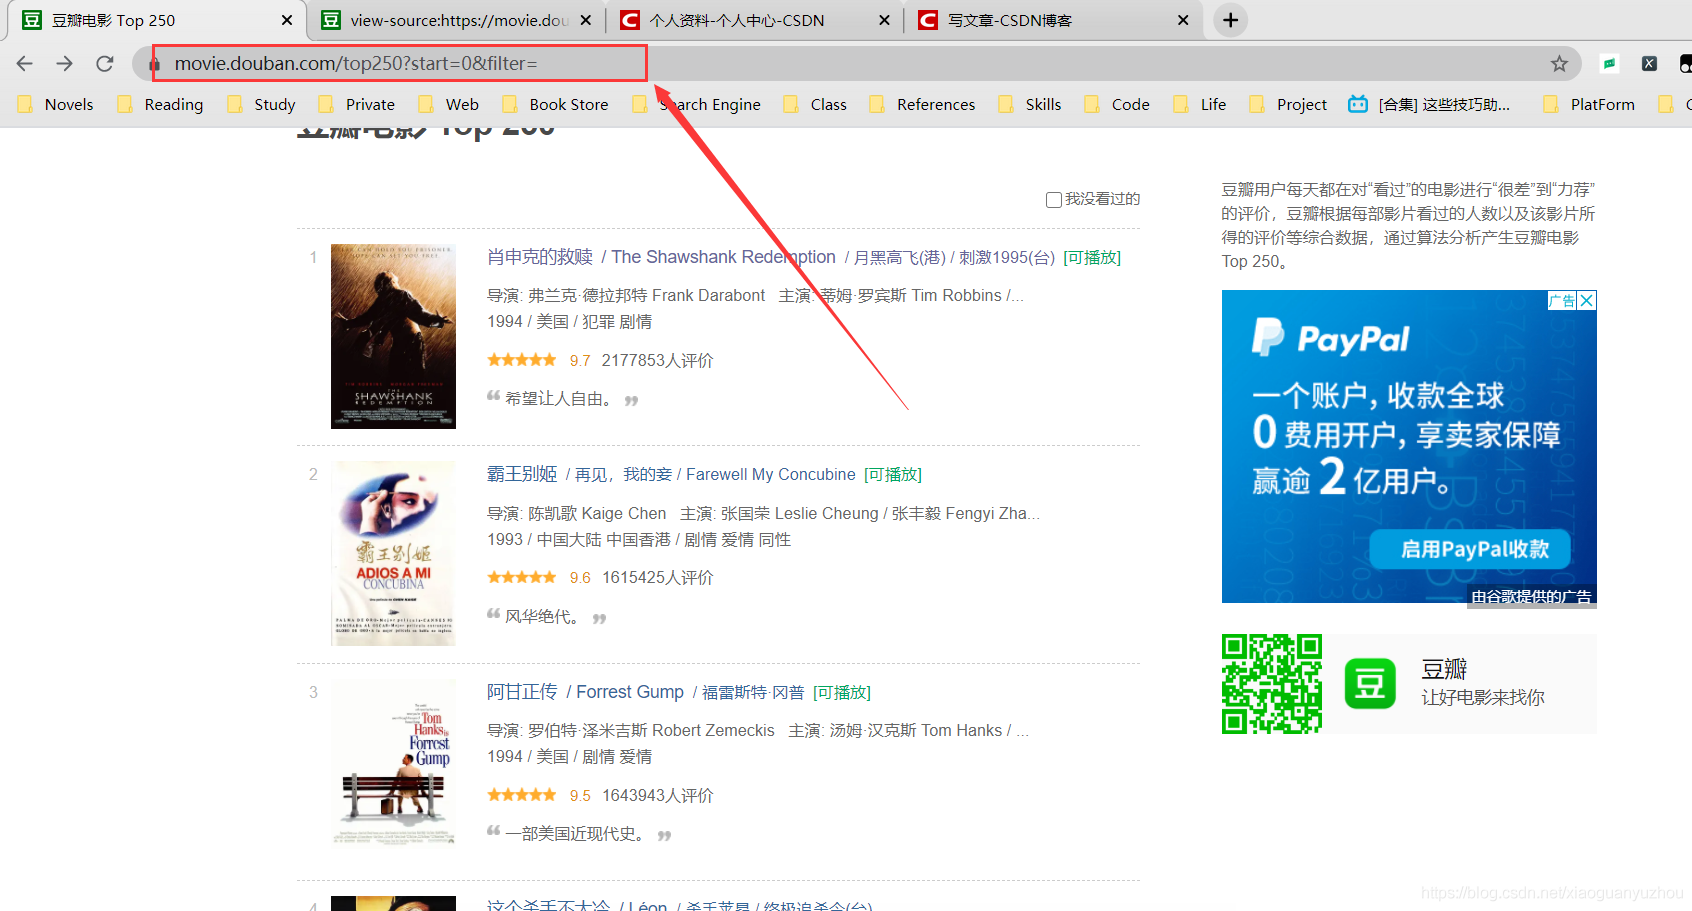Image resolution: width=1692 pixels, height=911 pixels.
Task: Open the Code bookmark folder
Action: pyautogui.click(x=1117, y=104)
